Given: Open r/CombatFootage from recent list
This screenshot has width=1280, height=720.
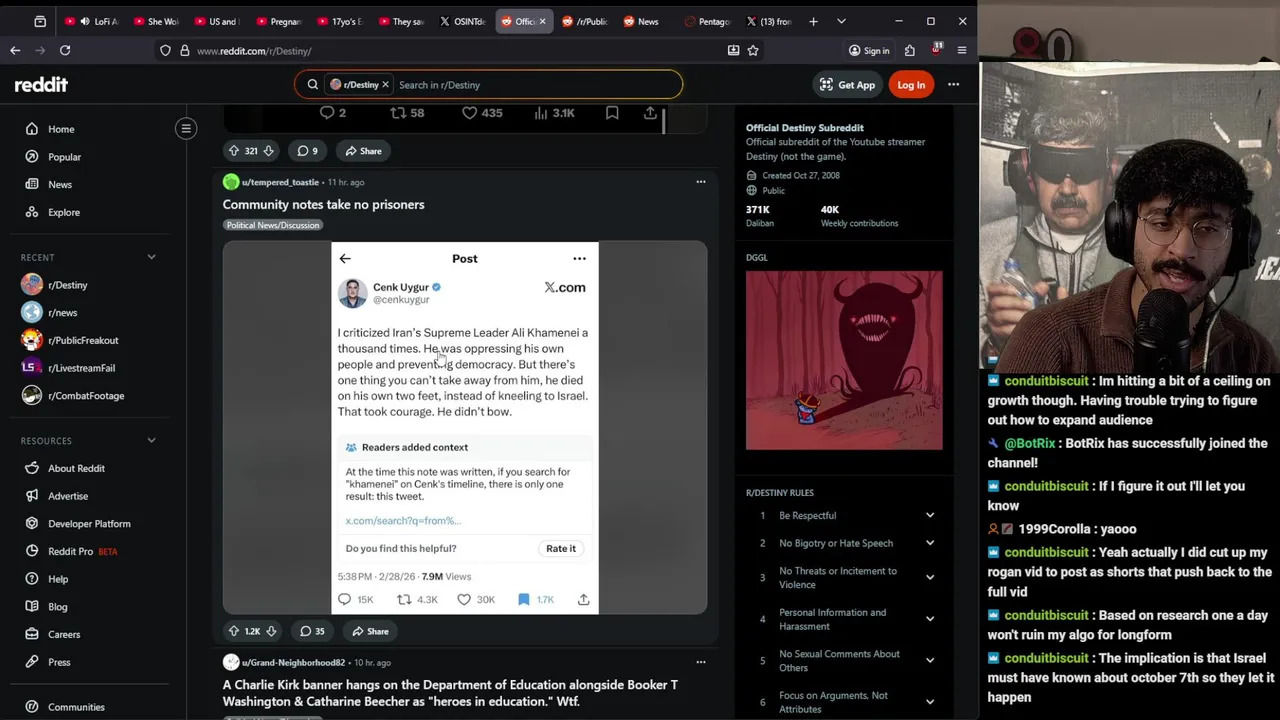Looking at the screenshot, I should click(x=86, y=396).
